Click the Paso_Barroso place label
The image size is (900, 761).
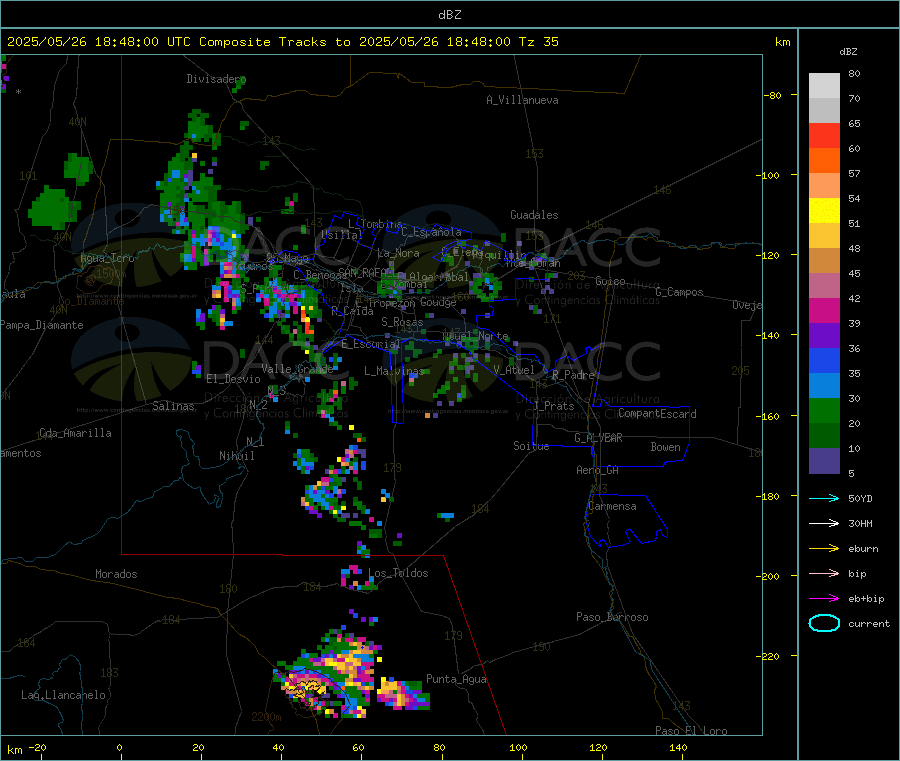pos(612,617)
